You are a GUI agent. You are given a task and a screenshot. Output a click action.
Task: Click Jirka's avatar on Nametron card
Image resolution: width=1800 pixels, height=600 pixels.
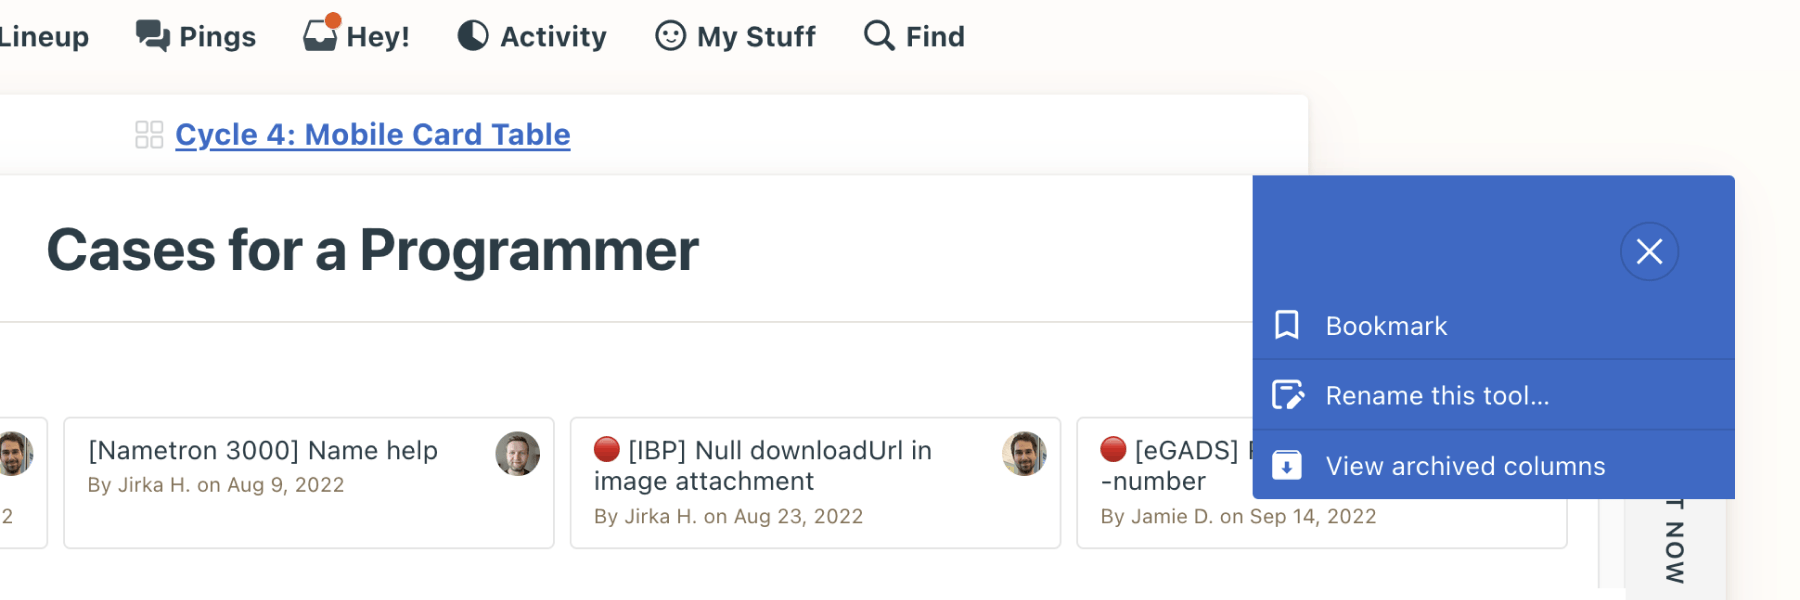click(517, 454)
